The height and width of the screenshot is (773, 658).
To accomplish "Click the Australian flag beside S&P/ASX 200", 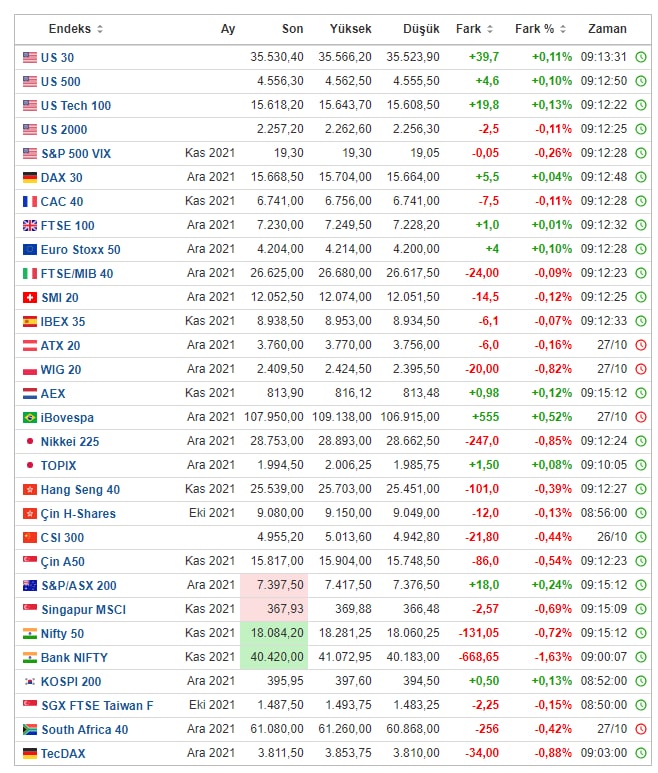I will 30,586.
